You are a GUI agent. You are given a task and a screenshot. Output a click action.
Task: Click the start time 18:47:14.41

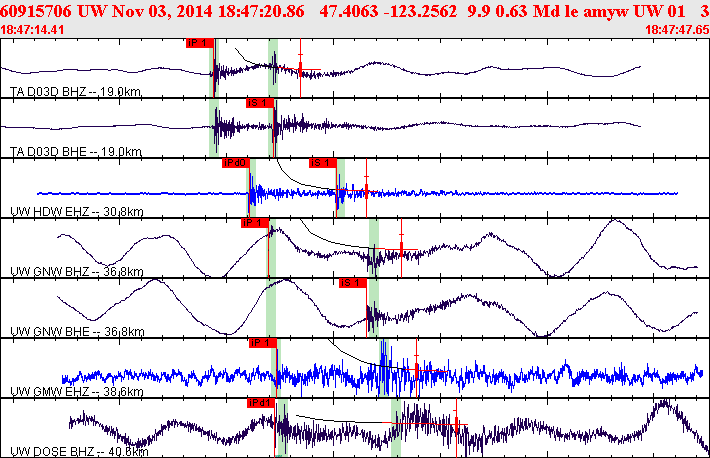coord(32,30)
